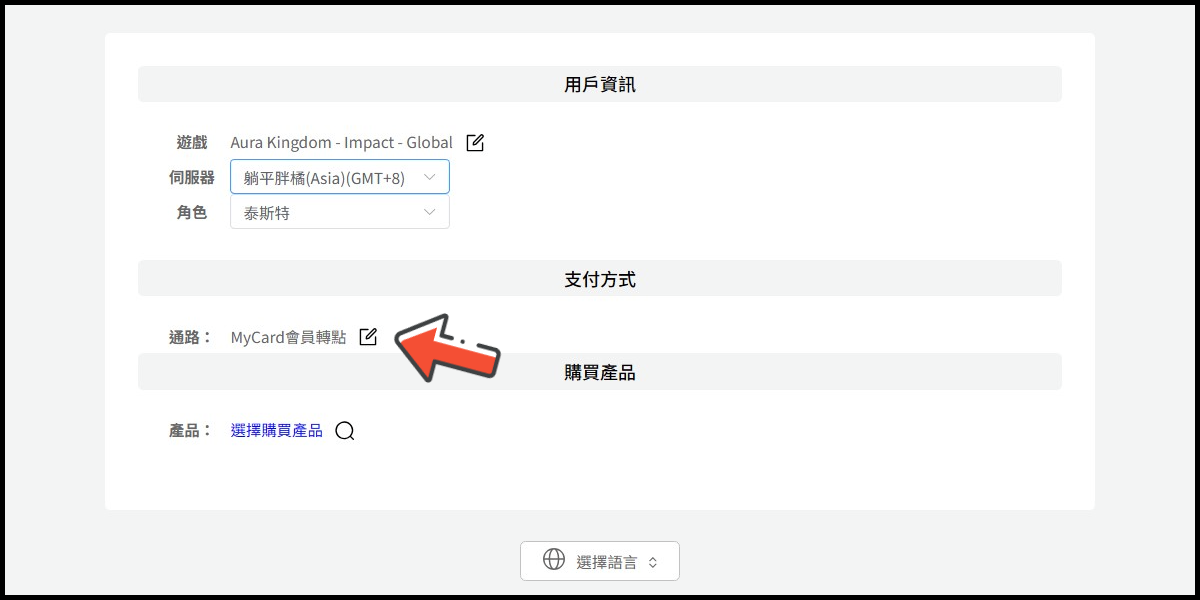The height and width of the screenshot is (600, 1200).
Task: Click the 通路： label
Action: [x=191, y=338]
